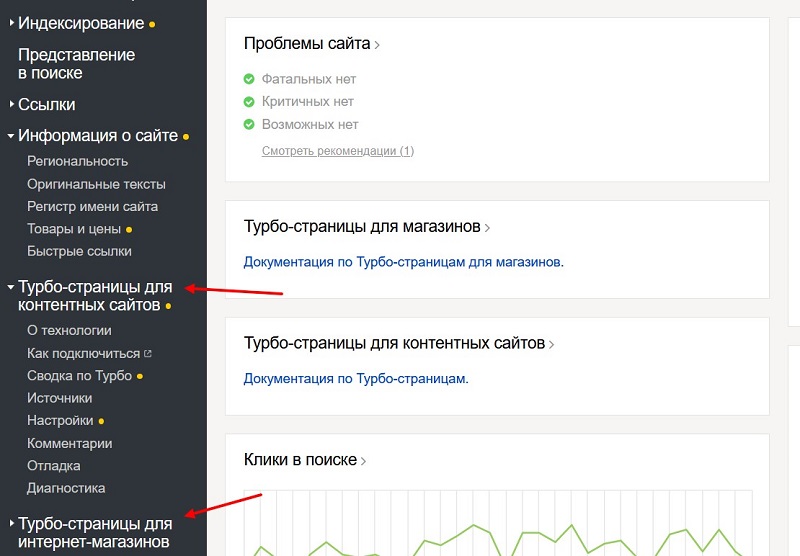Viewport: 800px width, 556px height.
Task: Open Клики в поиске card heading
Action: tap(300, 460)
